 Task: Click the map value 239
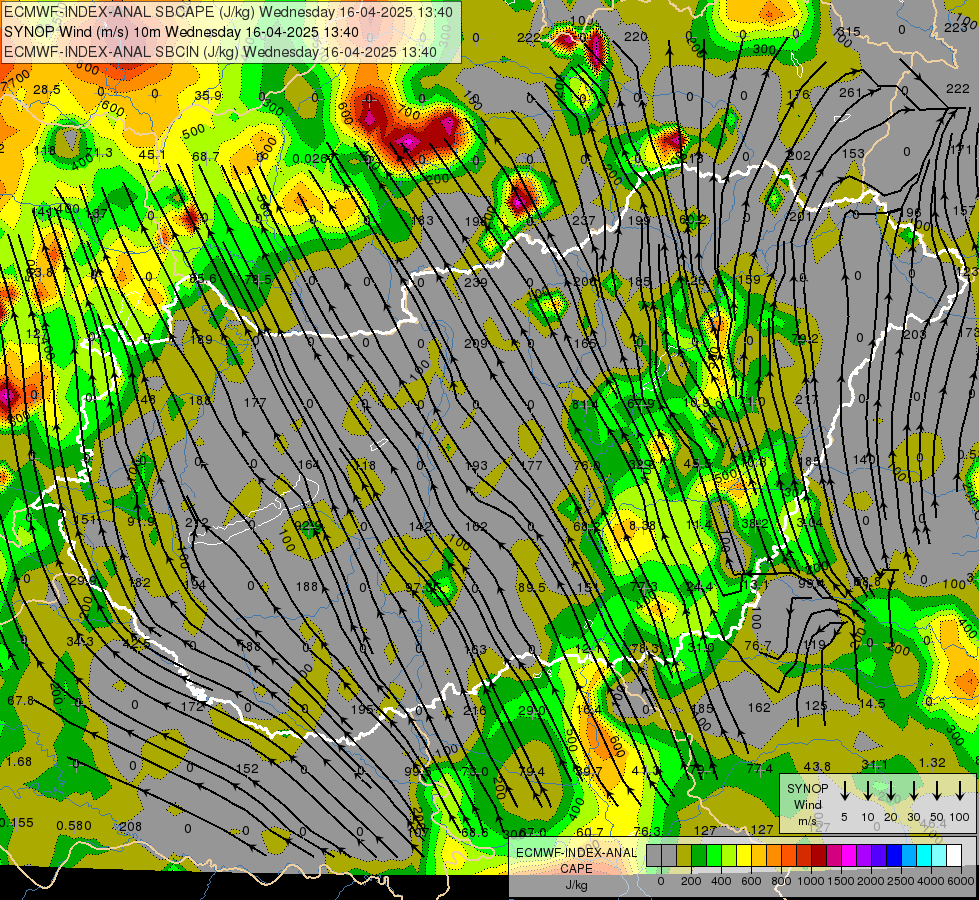click(x=476, y=282)
